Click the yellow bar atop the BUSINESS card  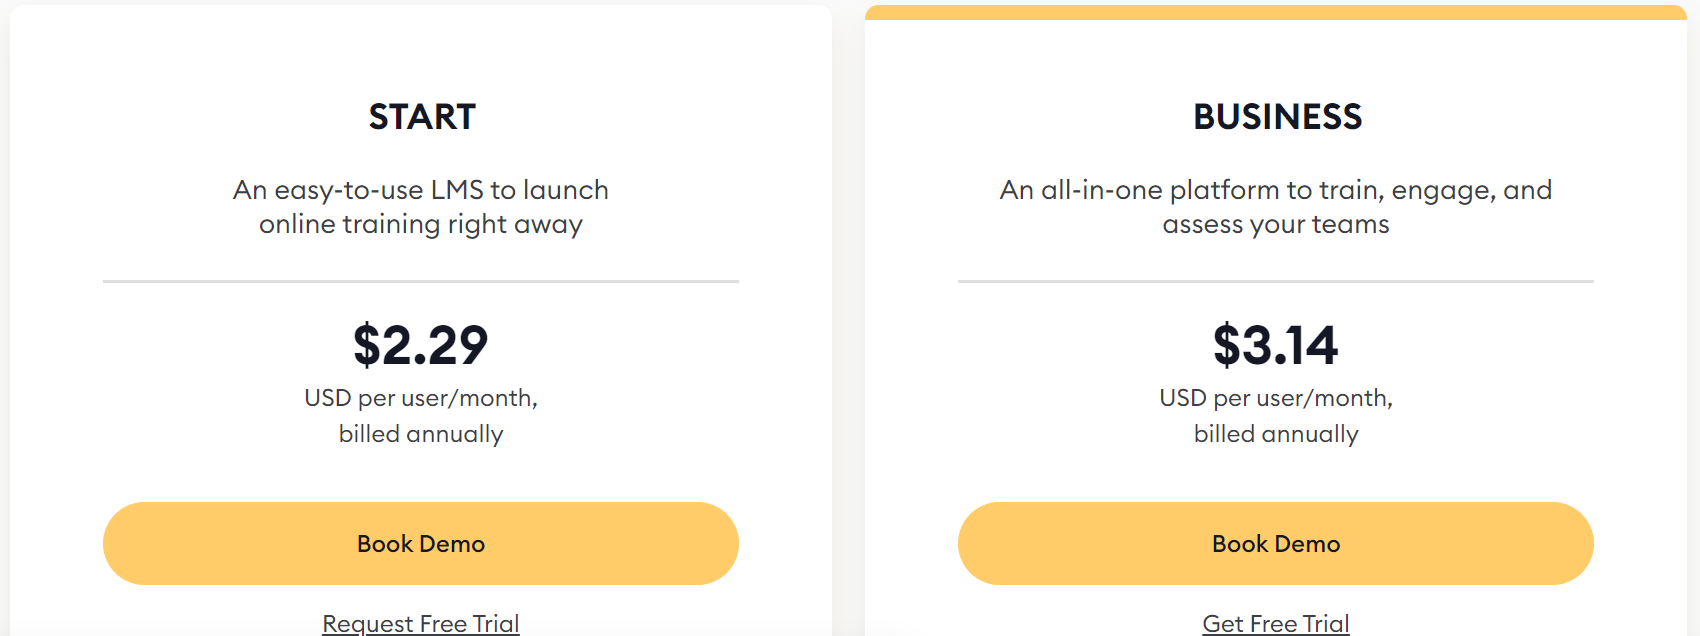pos(1275,12)
